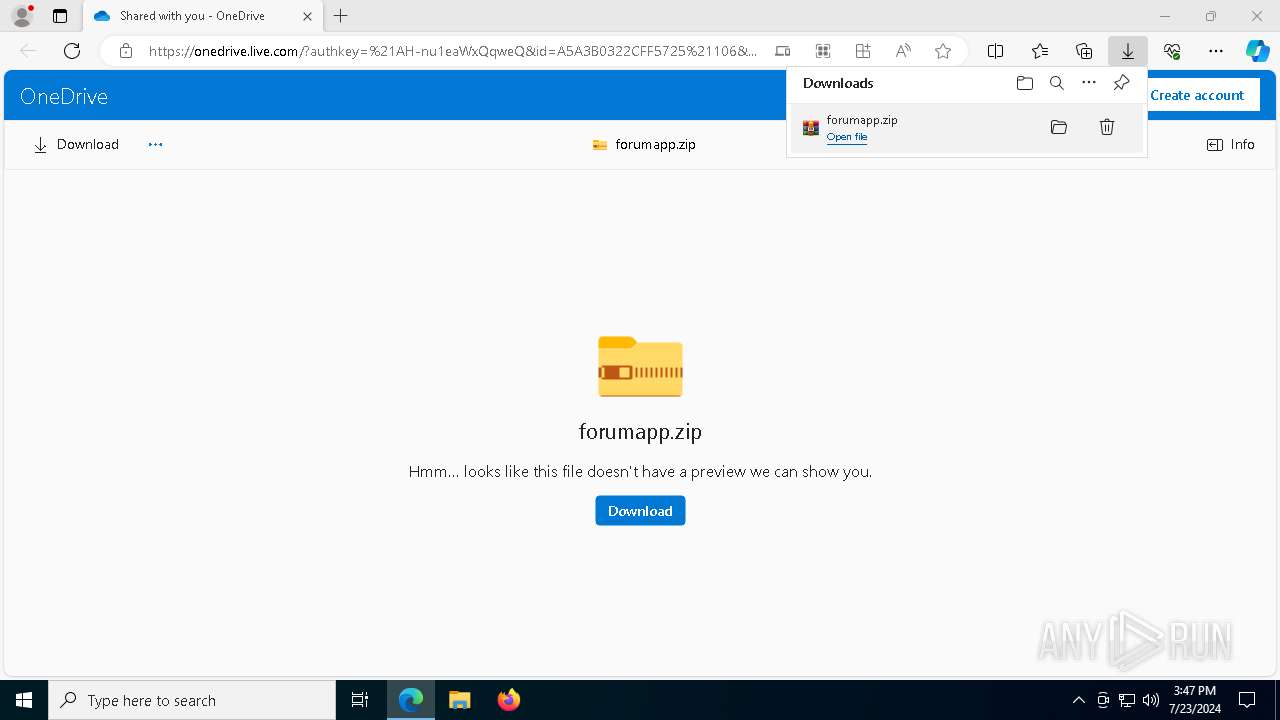Open the cast media icon in address bar
Screen dimensions: 1280x720
tap(783, 51)
